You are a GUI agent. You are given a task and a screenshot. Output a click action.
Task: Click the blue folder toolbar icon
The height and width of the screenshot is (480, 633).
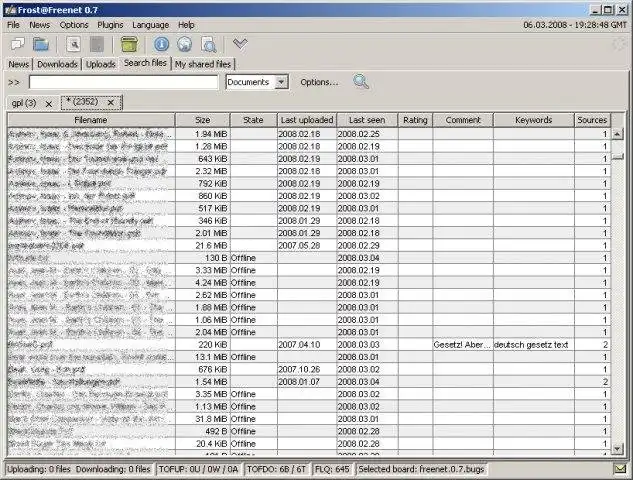(x=41, y=44)
